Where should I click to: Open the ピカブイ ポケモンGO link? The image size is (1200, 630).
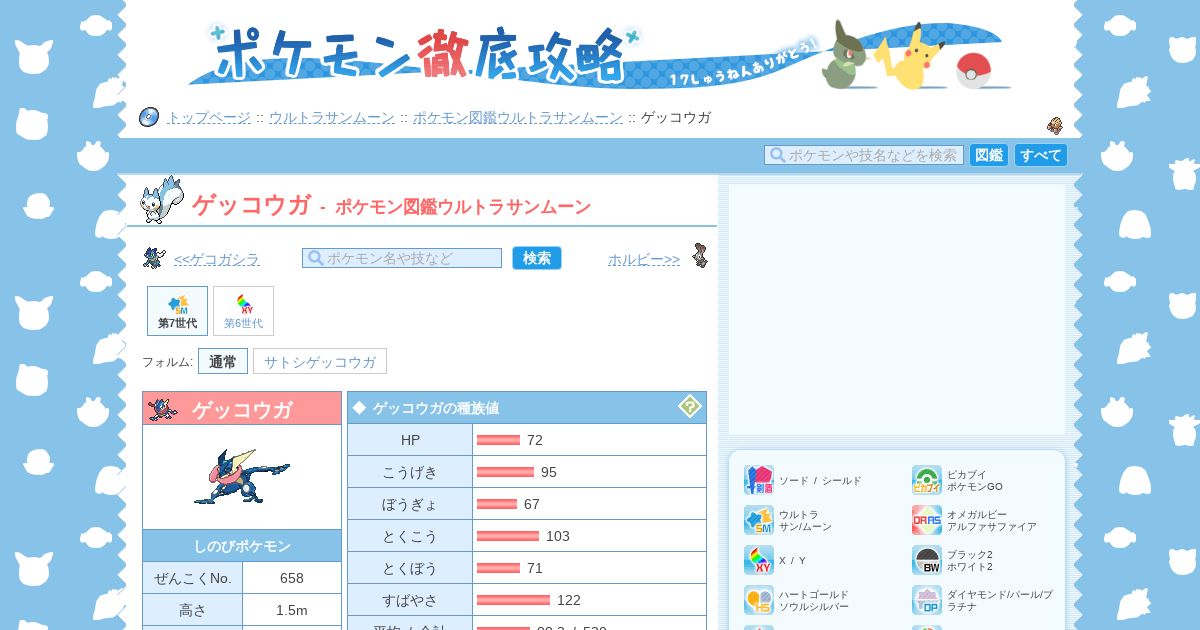[975, 480]
